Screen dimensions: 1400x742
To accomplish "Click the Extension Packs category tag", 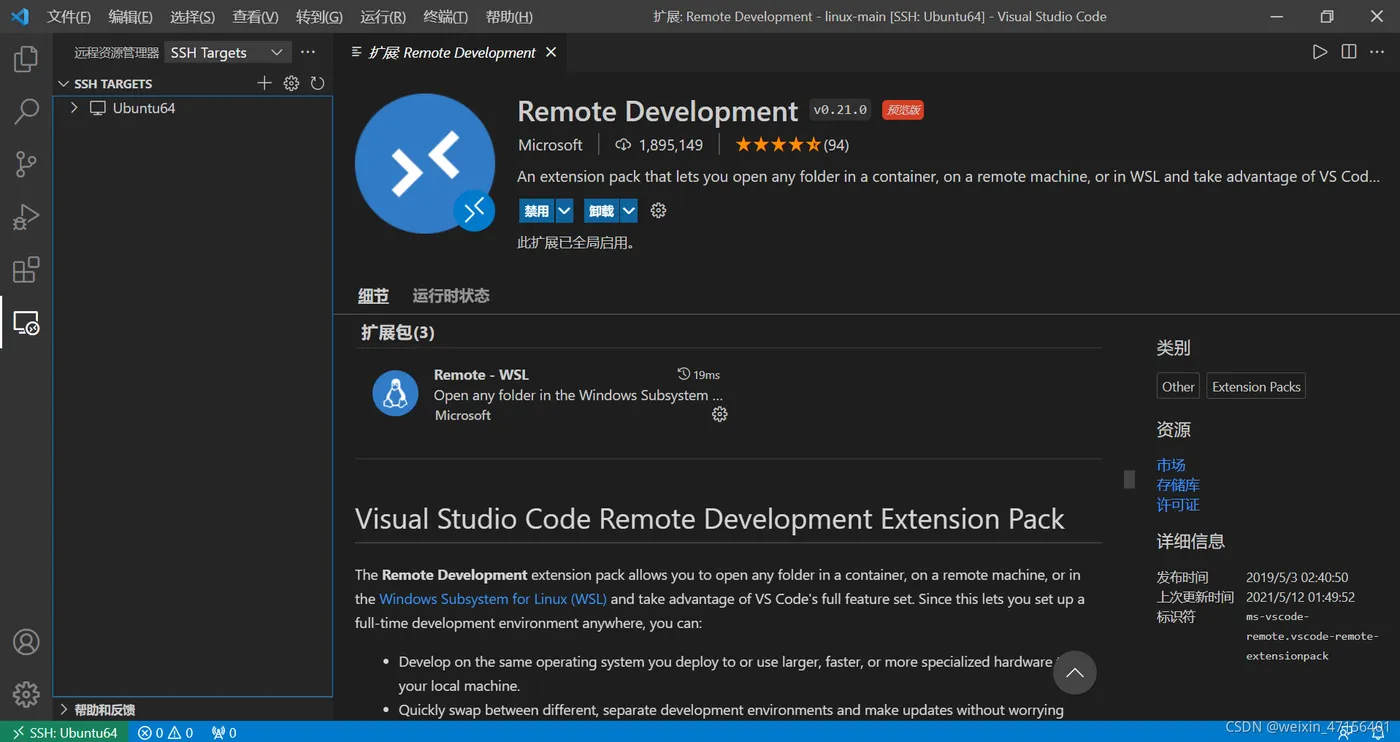I will pyautogui.click(x=1256, y=387).
